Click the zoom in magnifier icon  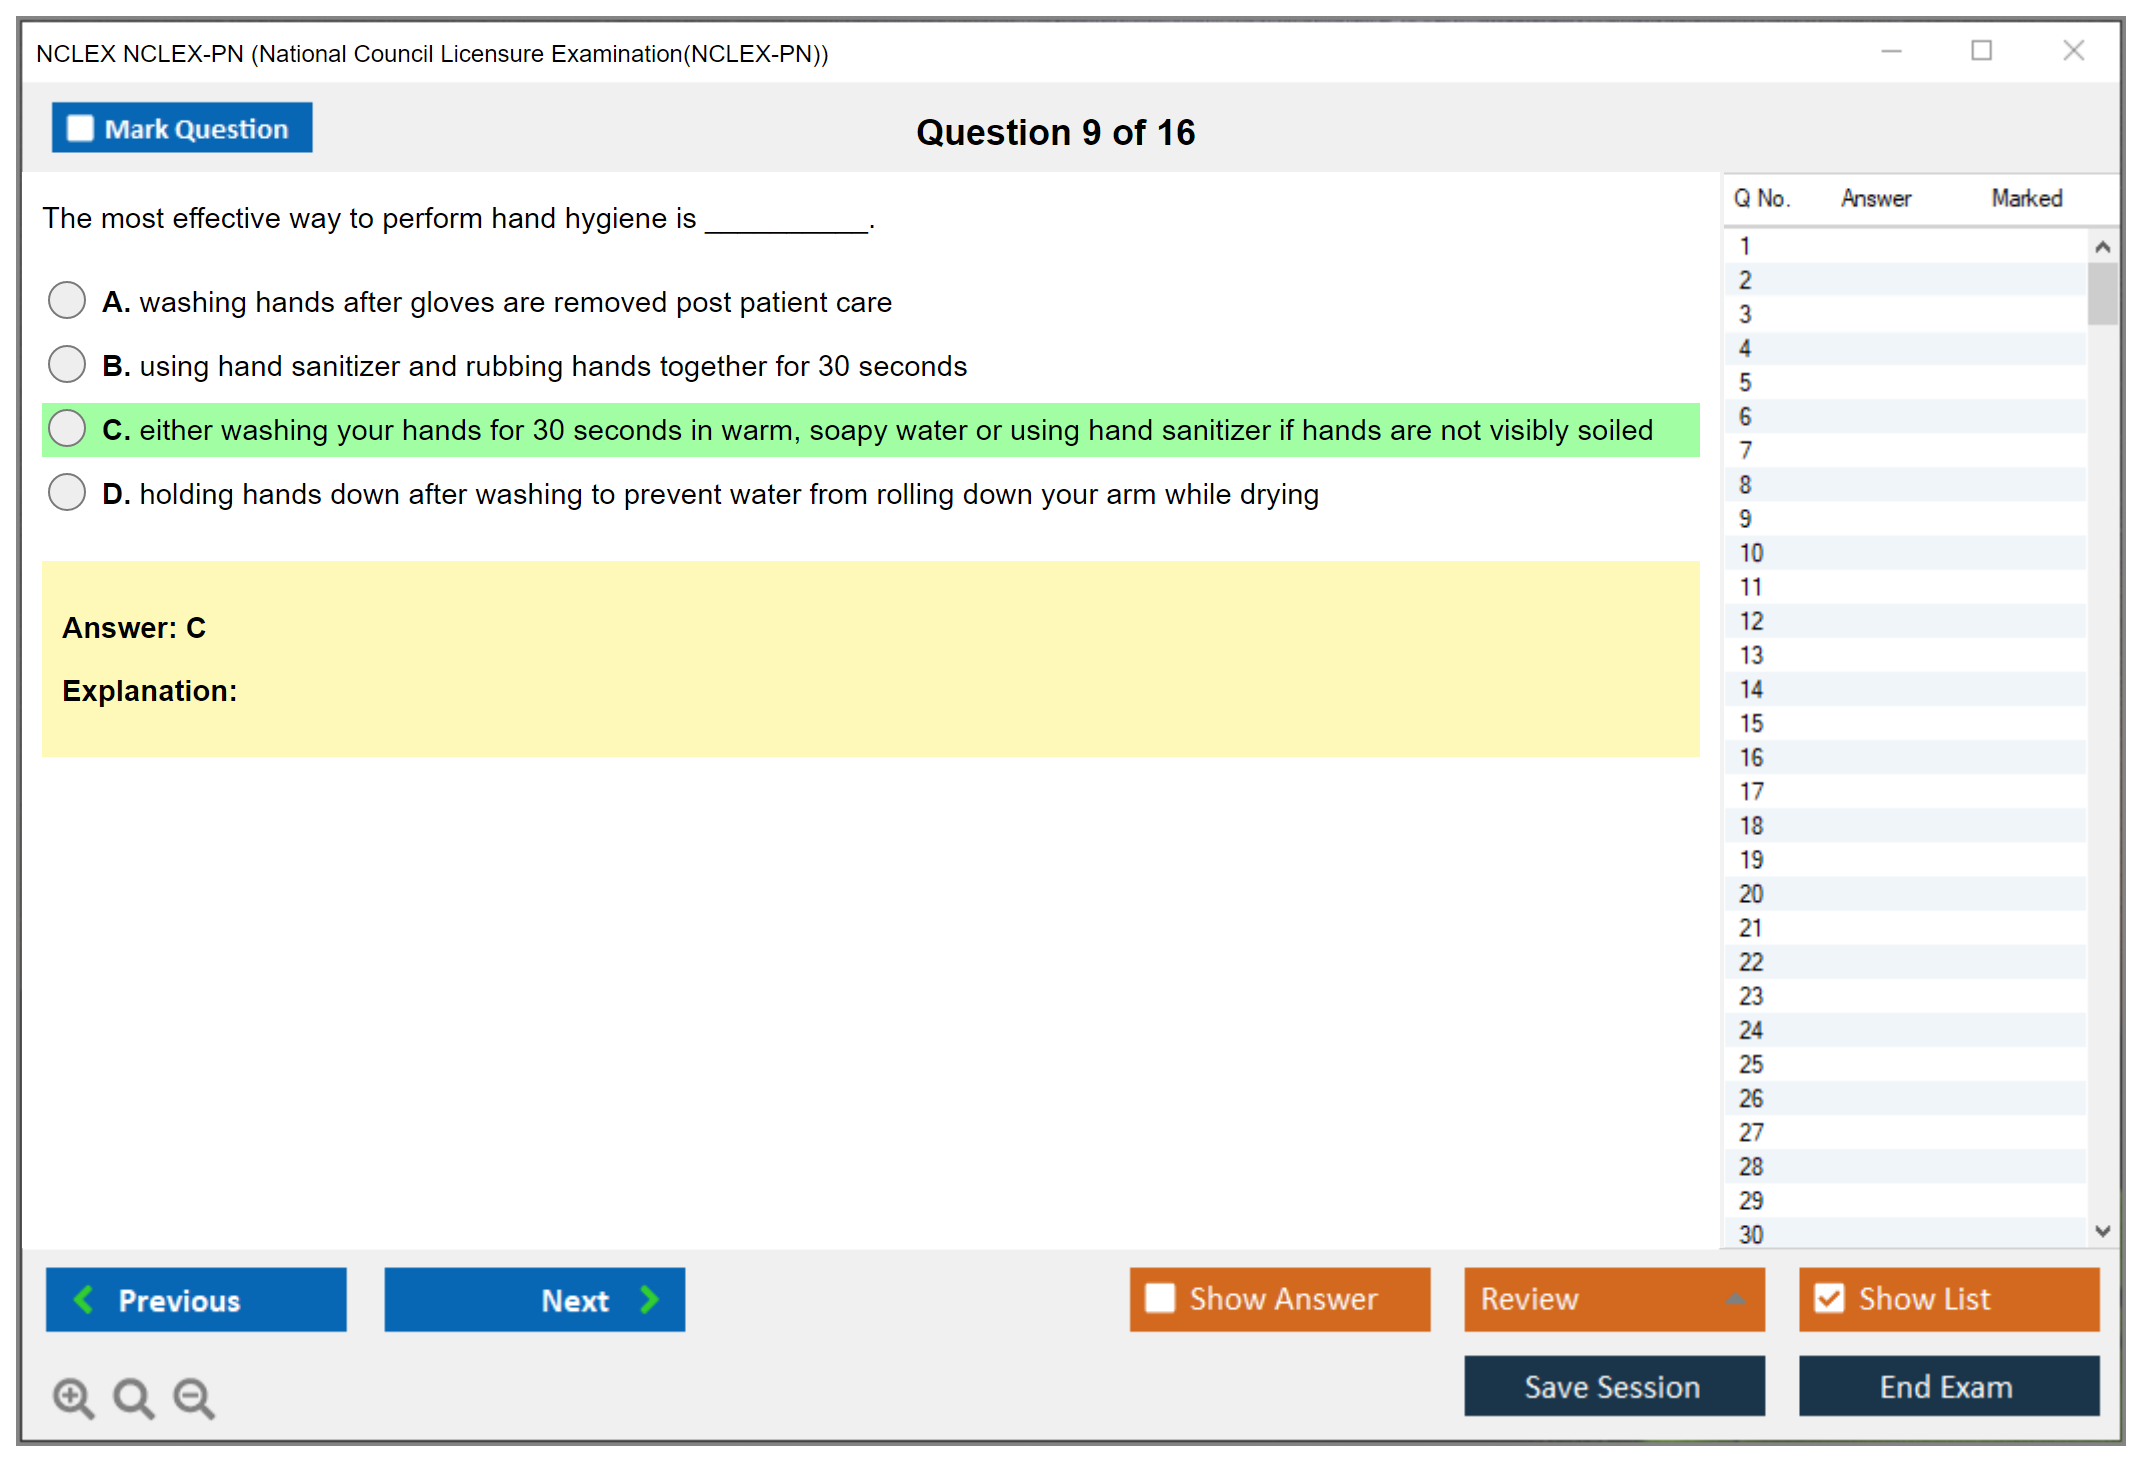pyautogui.click(x=73, y=1397)
